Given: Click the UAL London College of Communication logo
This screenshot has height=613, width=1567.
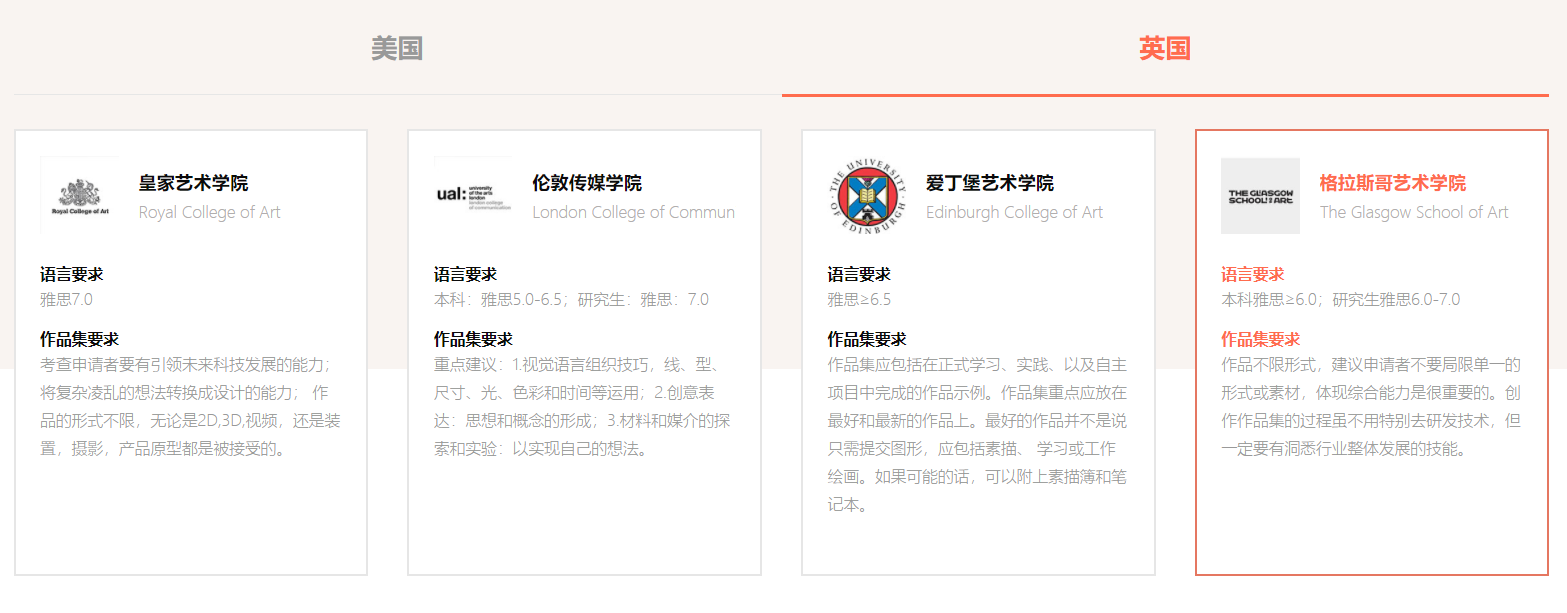Looking at the screenshot, I should pos(473,196).
